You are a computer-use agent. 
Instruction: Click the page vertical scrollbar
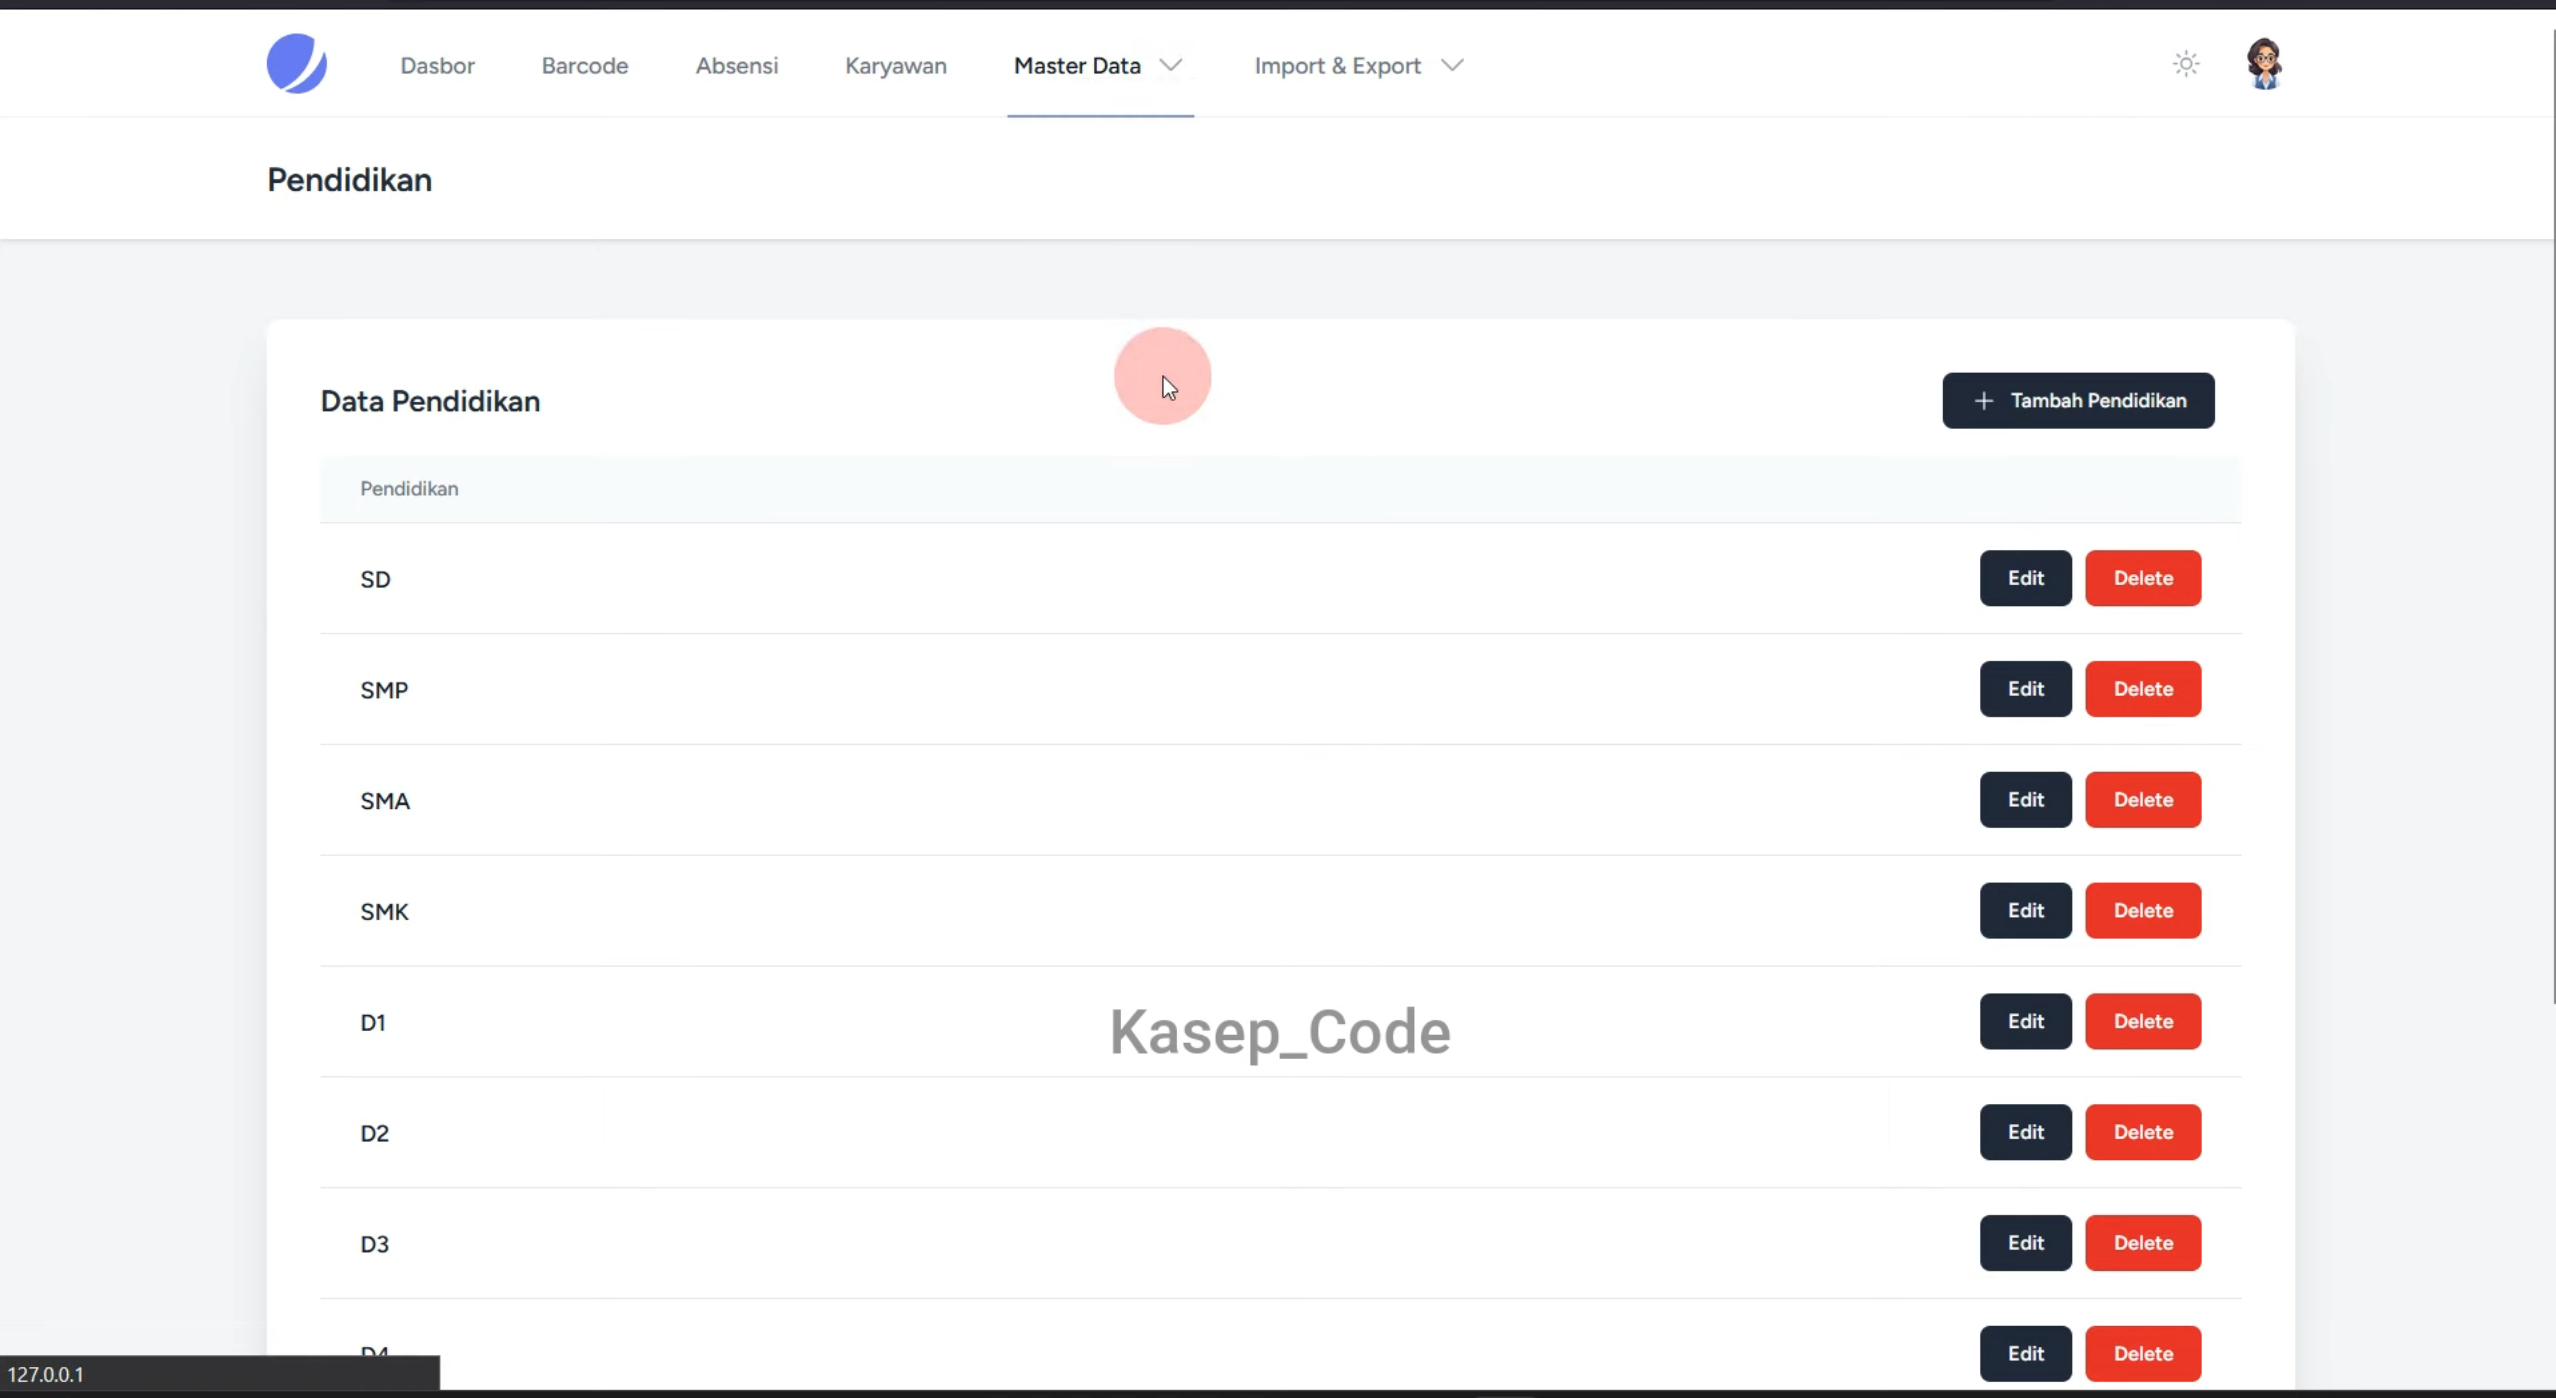2553,517
